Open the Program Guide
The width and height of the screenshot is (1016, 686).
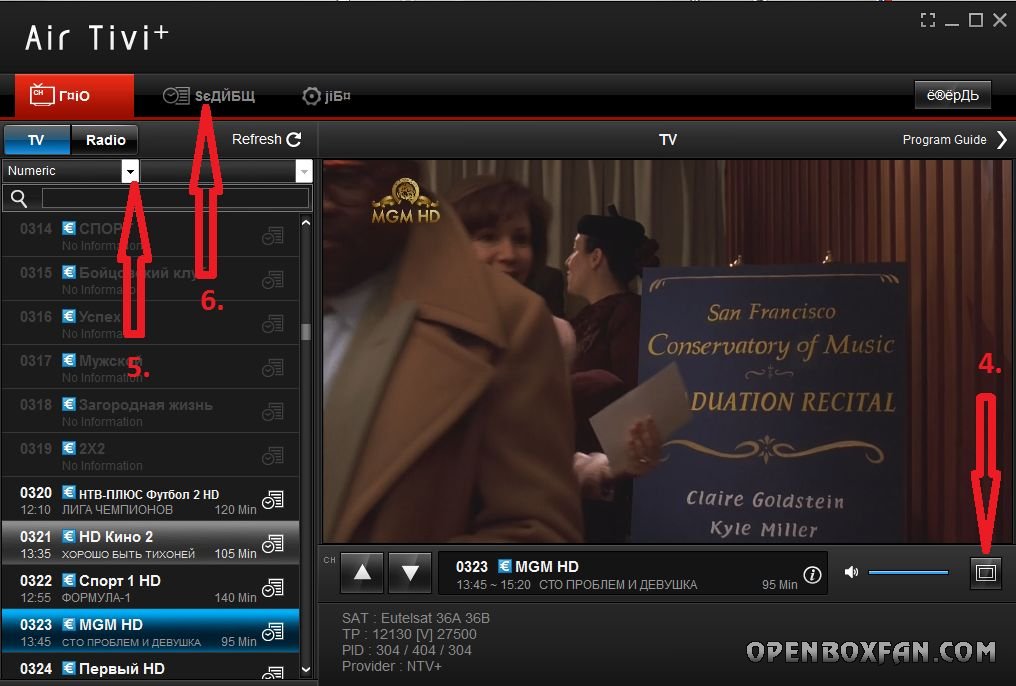tap(944, 140)
